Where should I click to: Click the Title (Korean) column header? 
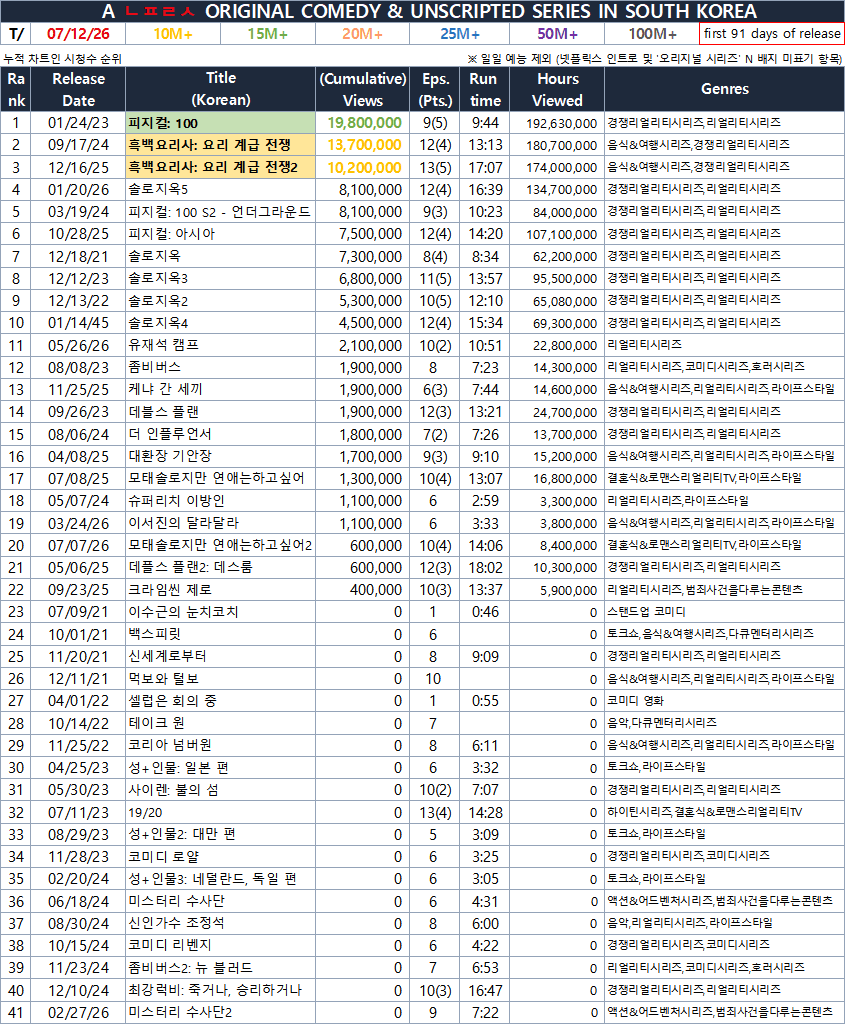click(x=220, y=89)
